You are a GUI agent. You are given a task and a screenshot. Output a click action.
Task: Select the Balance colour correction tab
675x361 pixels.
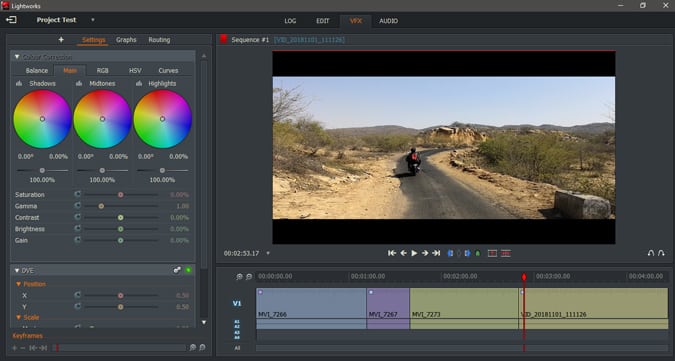tap(37, 71)
